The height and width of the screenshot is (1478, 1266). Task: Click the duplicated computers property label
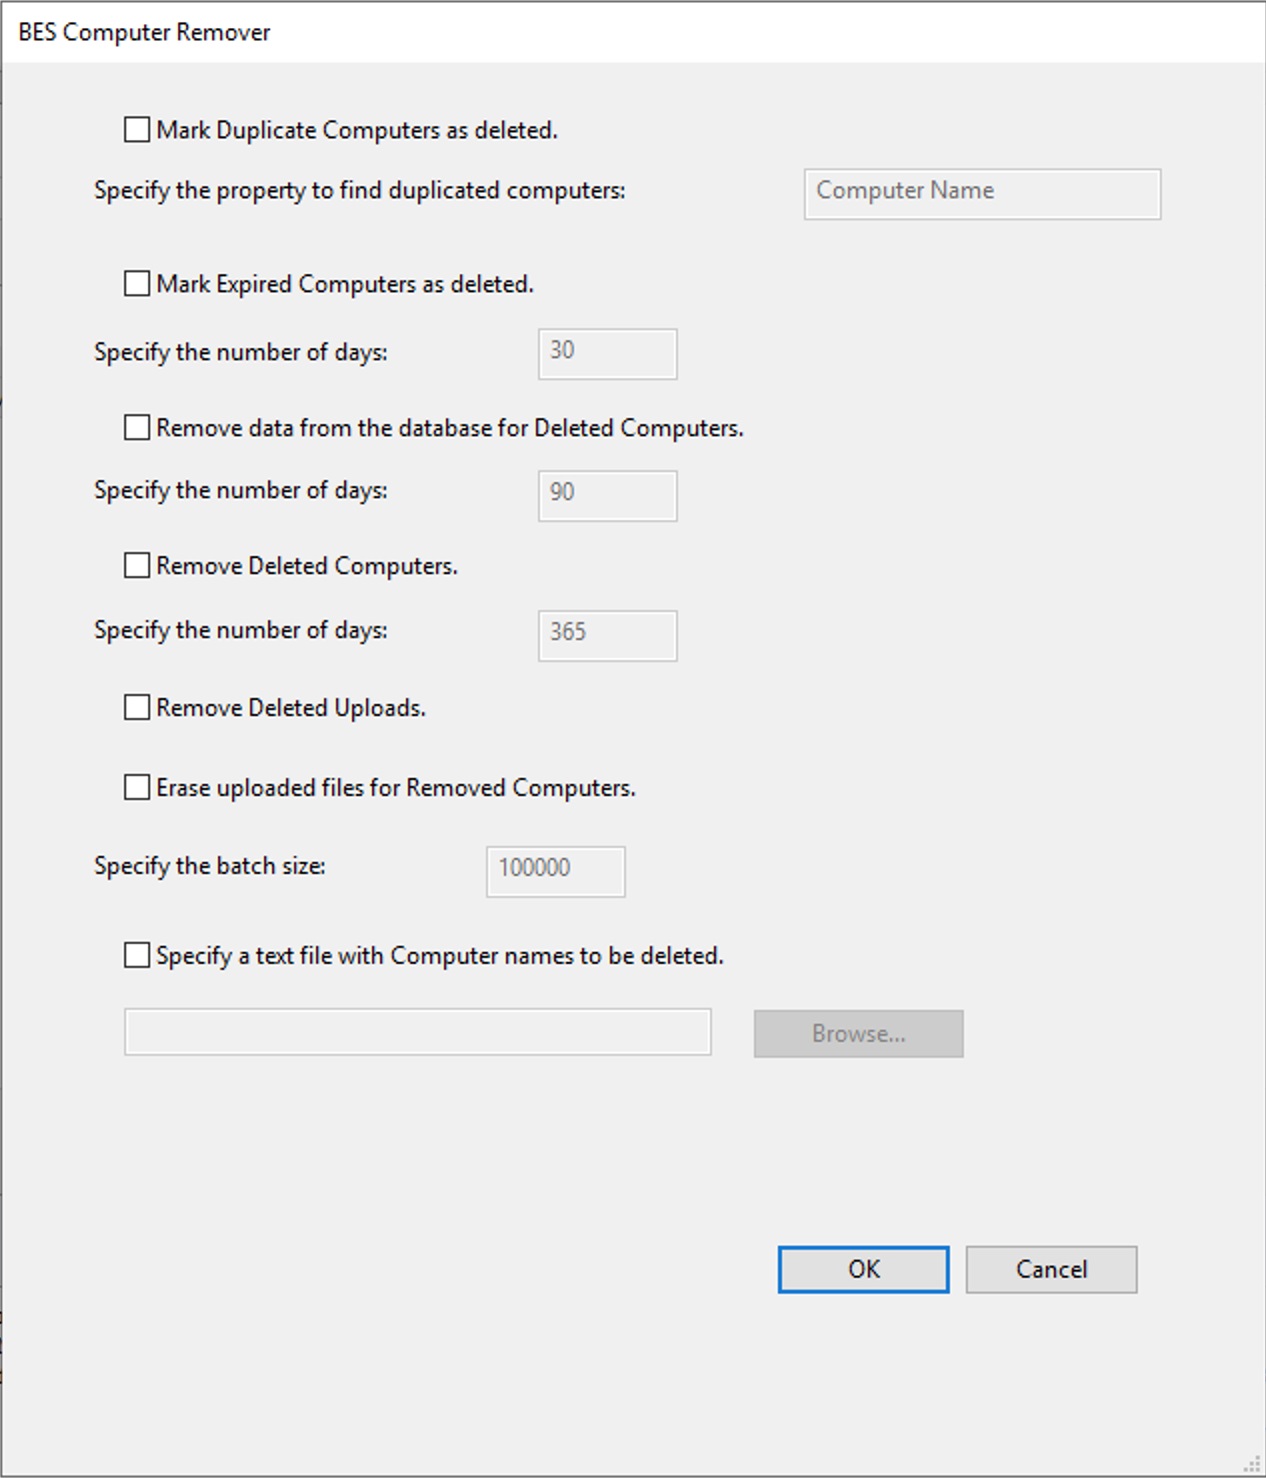360,190
